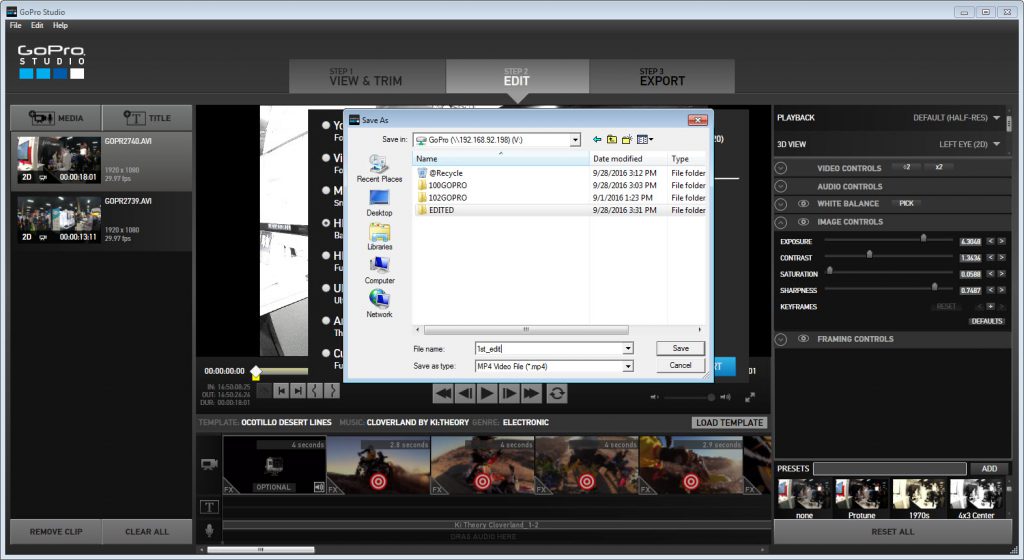Click the rewind button
Screen dimensions: 1024x560
442,393
